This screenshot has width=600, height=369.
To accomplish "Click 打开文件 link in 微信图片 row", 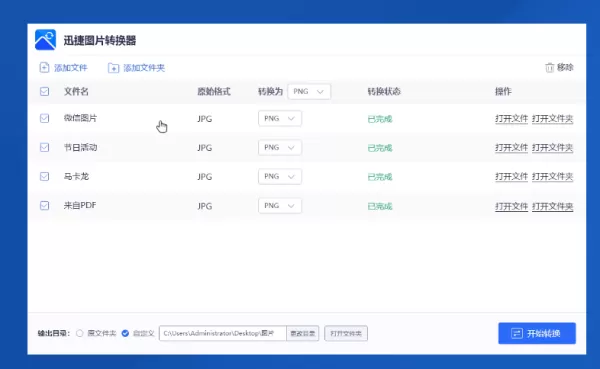I will click(x=511, y=119).
